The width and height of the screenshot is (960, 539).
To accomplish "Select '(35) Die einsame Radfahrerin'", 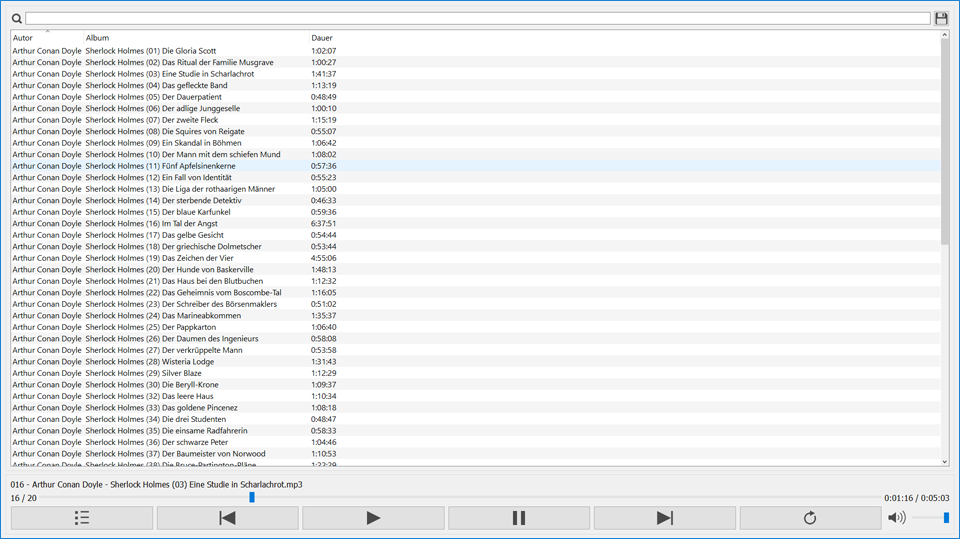I will 476,431.
